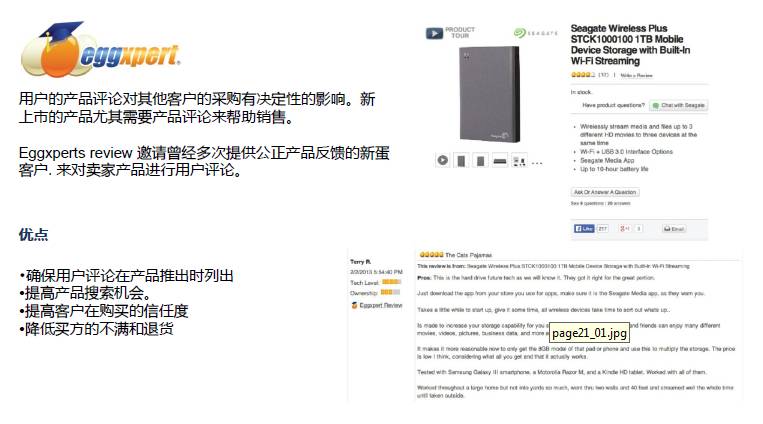Click the Email share button
This screenshot has width=763, height=424.
coord(674,229)
